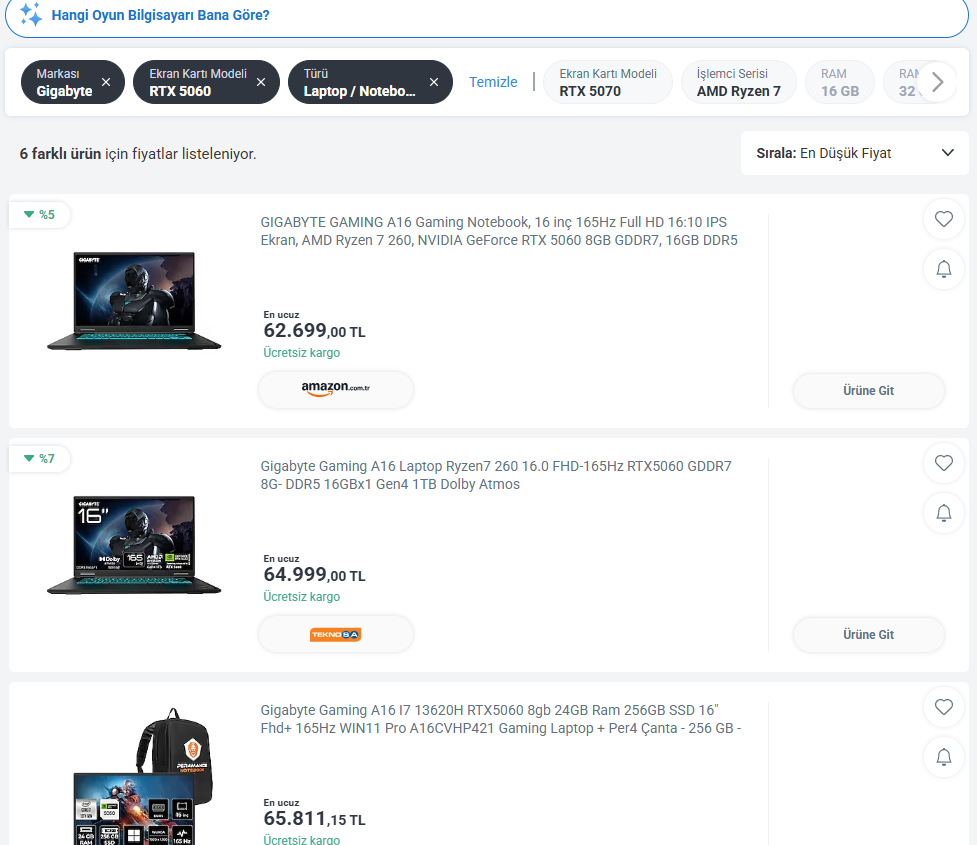
Task: Apply the AMD Ryzen 7 processor filter
Action: pos(738,82)
